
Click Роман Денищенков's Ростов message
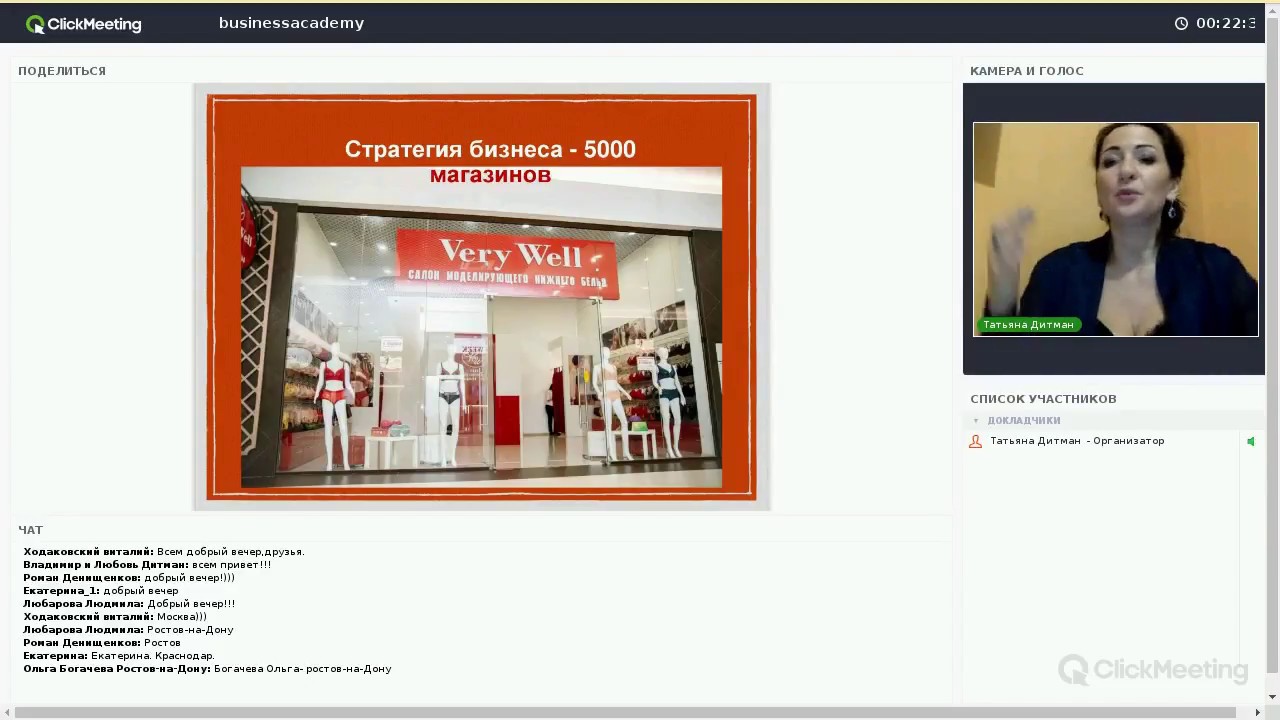point(102,643)
